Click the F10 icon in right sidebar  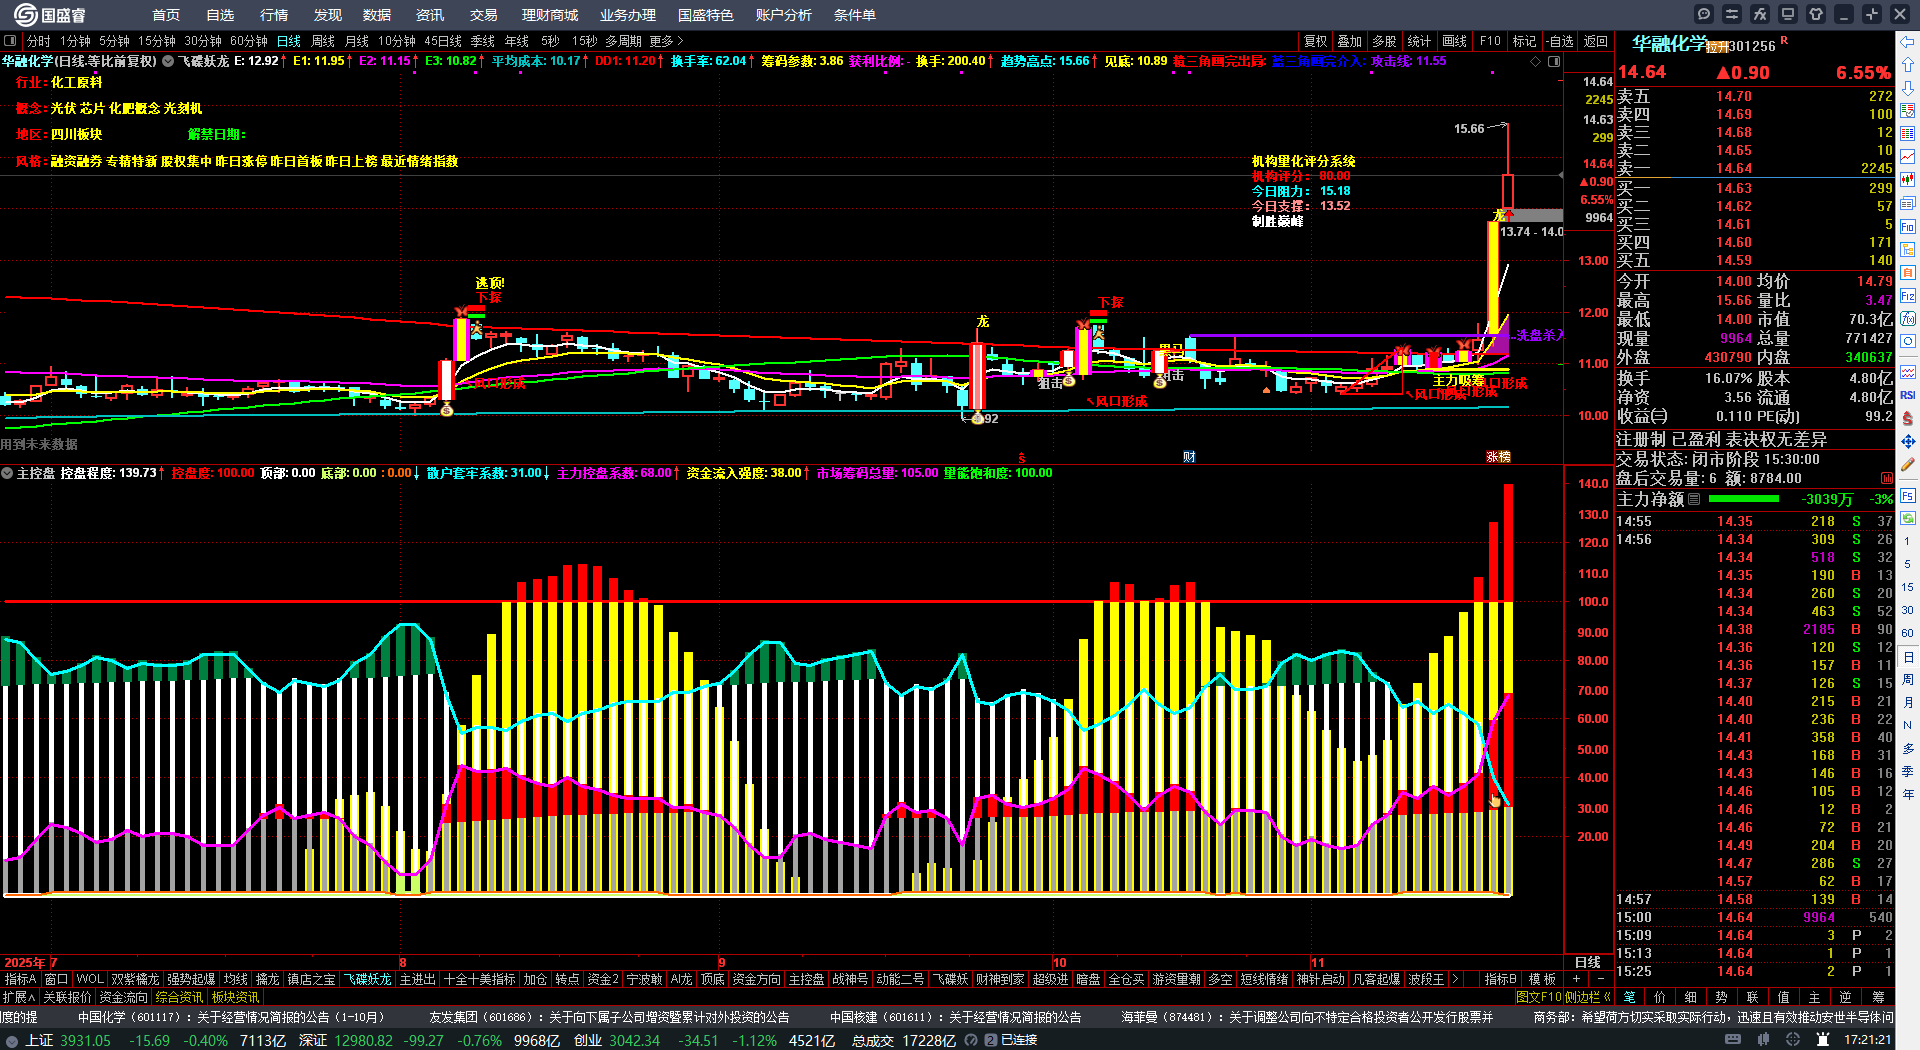(x=1908, y=227)
